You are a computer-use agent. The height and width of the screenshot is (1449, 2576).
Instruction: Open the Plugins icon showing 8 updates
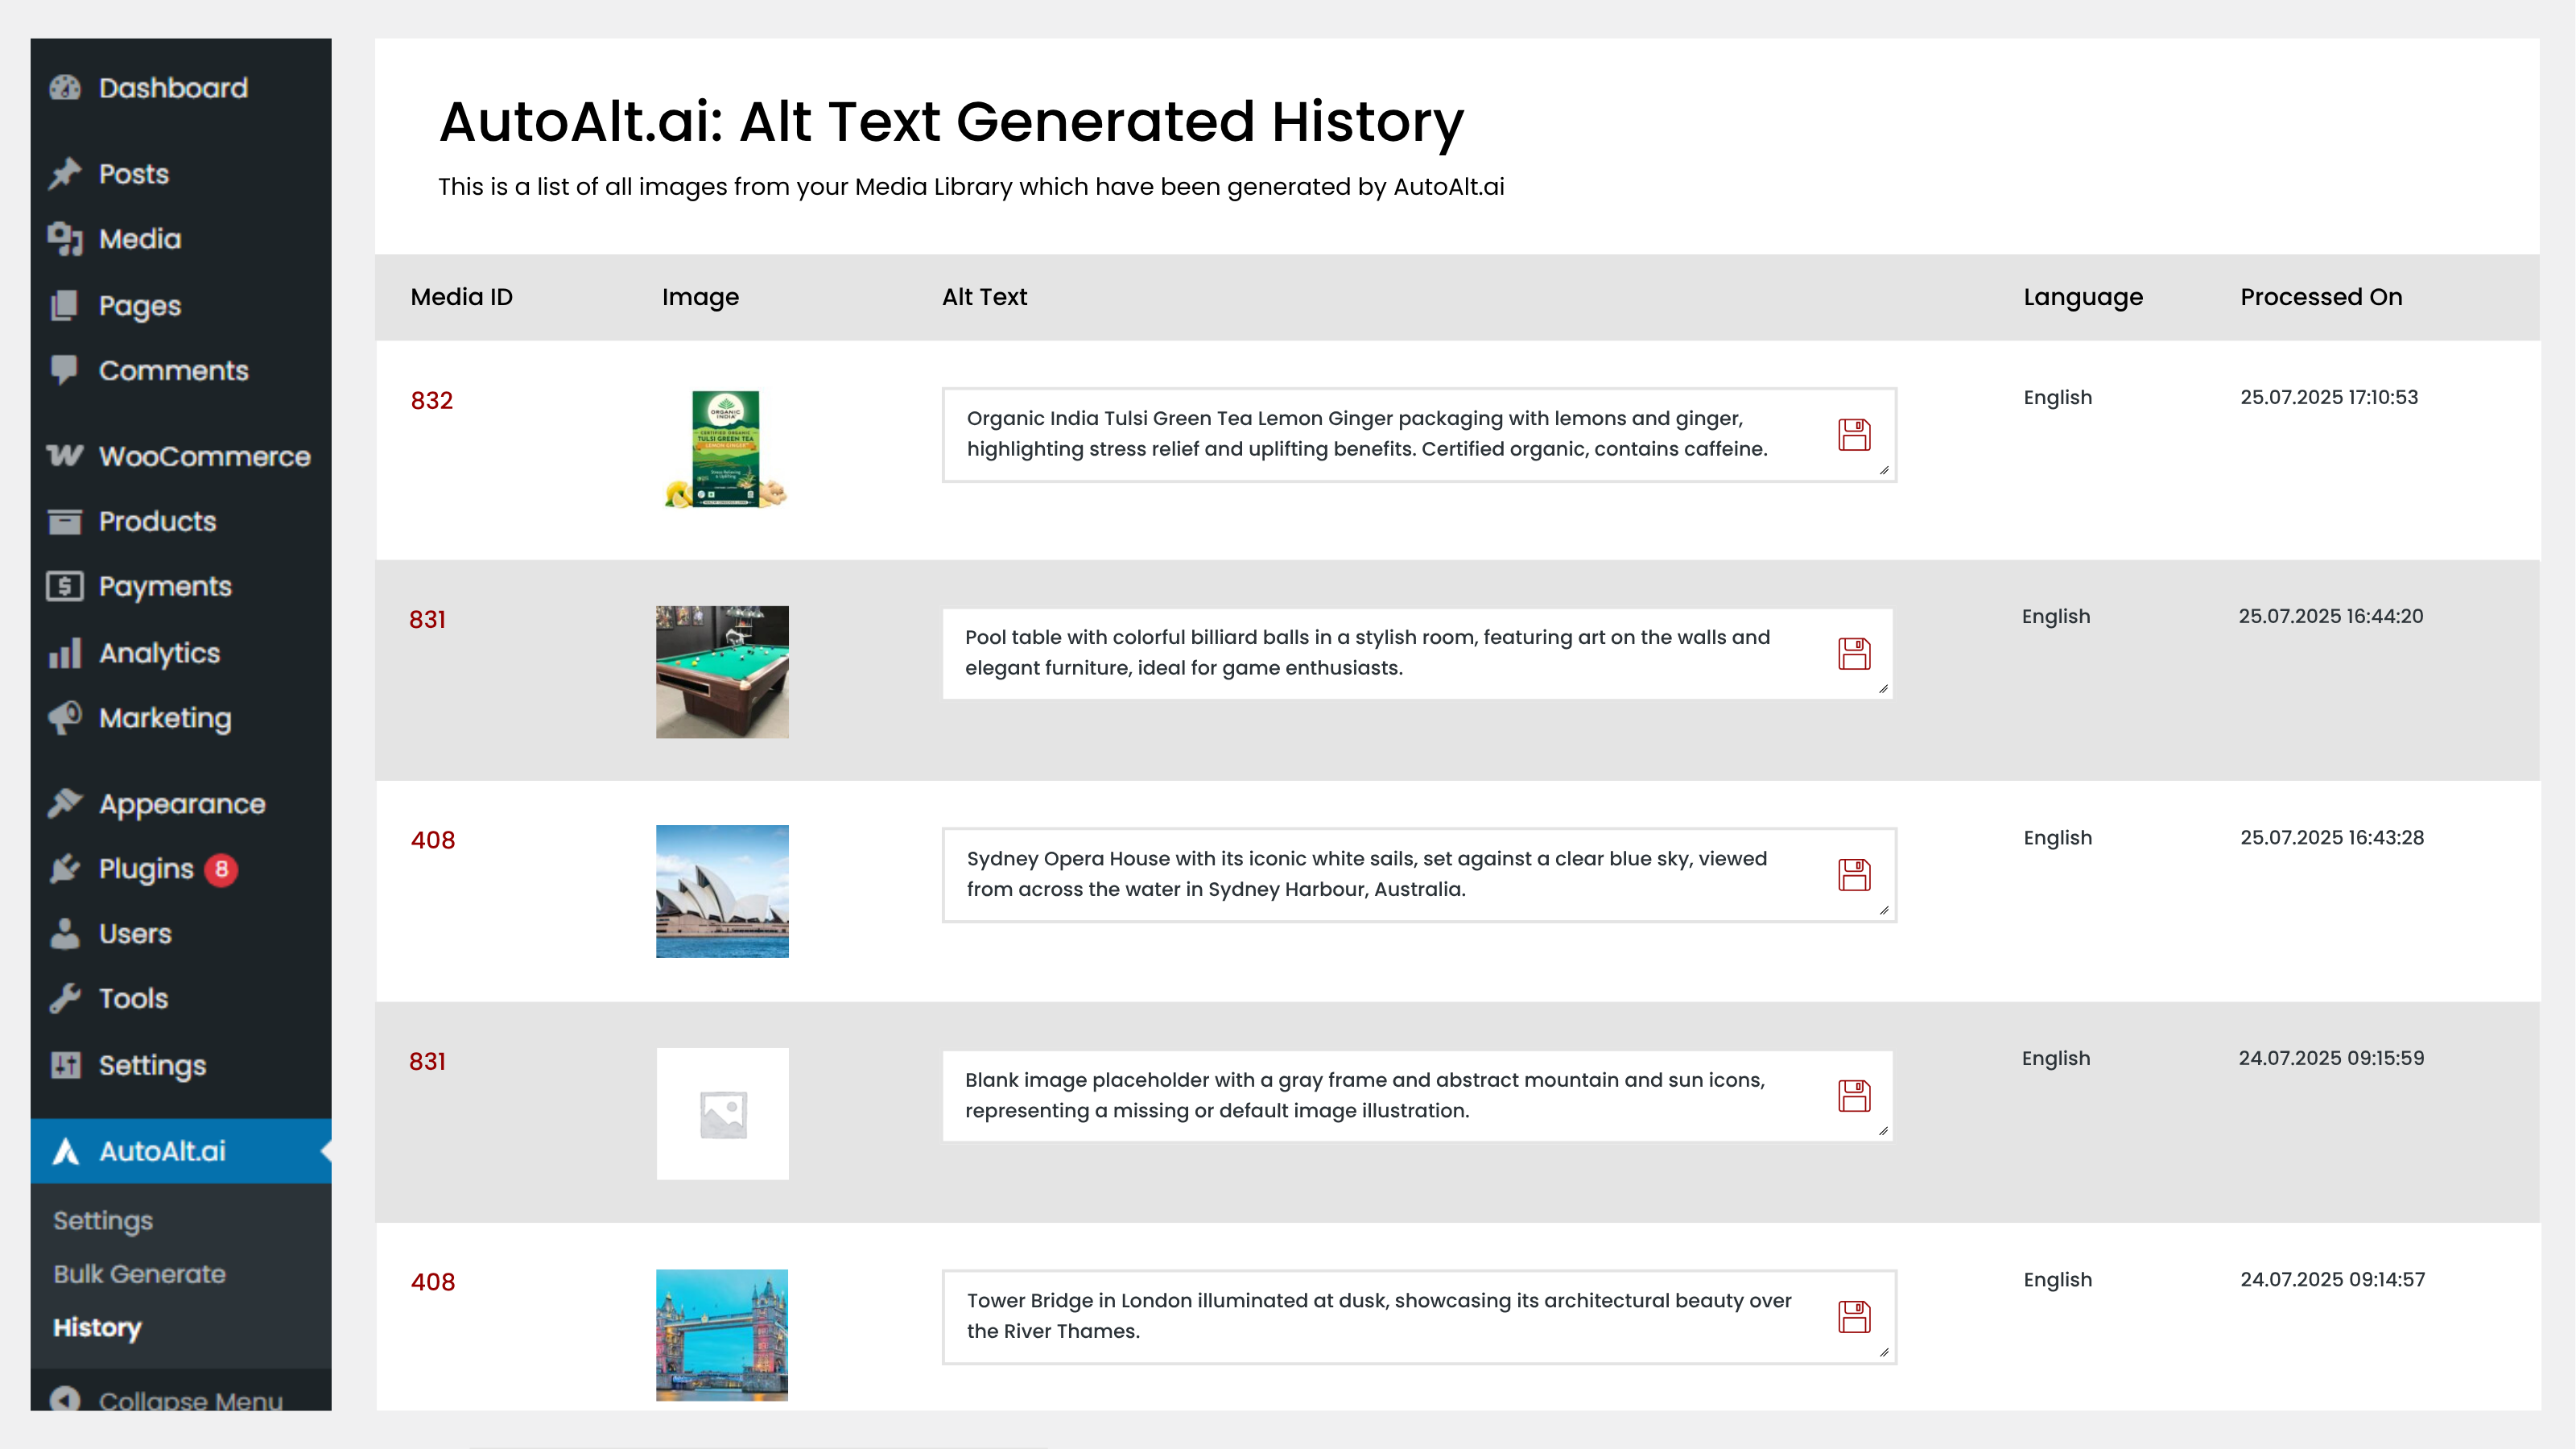pos(64,869)
